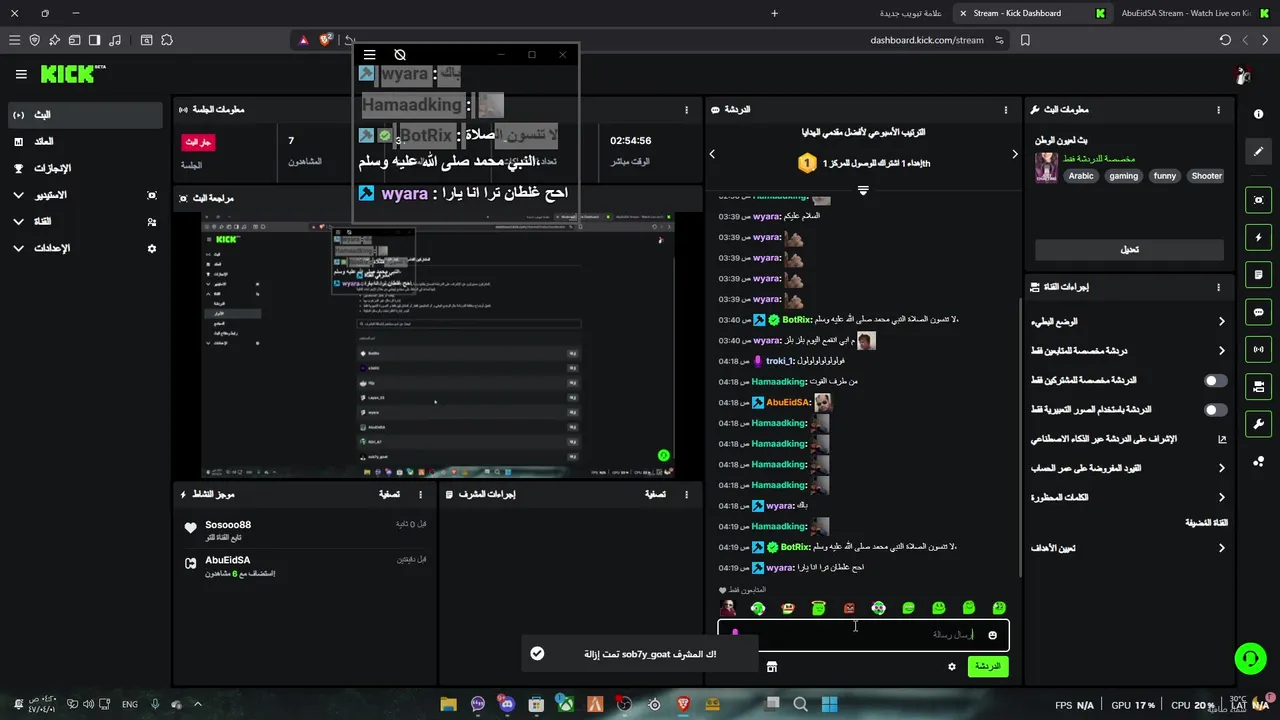Click the Arabic tag chip

tap(1081, 176)
